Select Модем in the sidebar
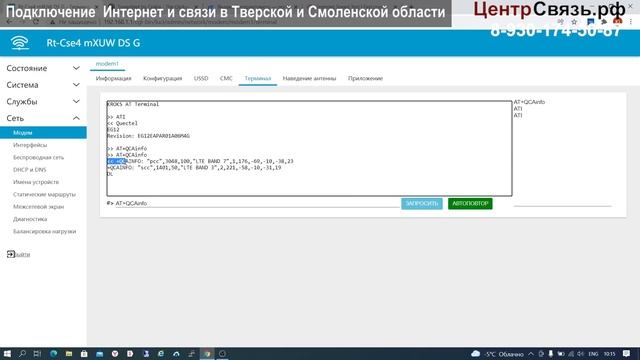The height and width of the screenshot is (360, 640). 43,133
